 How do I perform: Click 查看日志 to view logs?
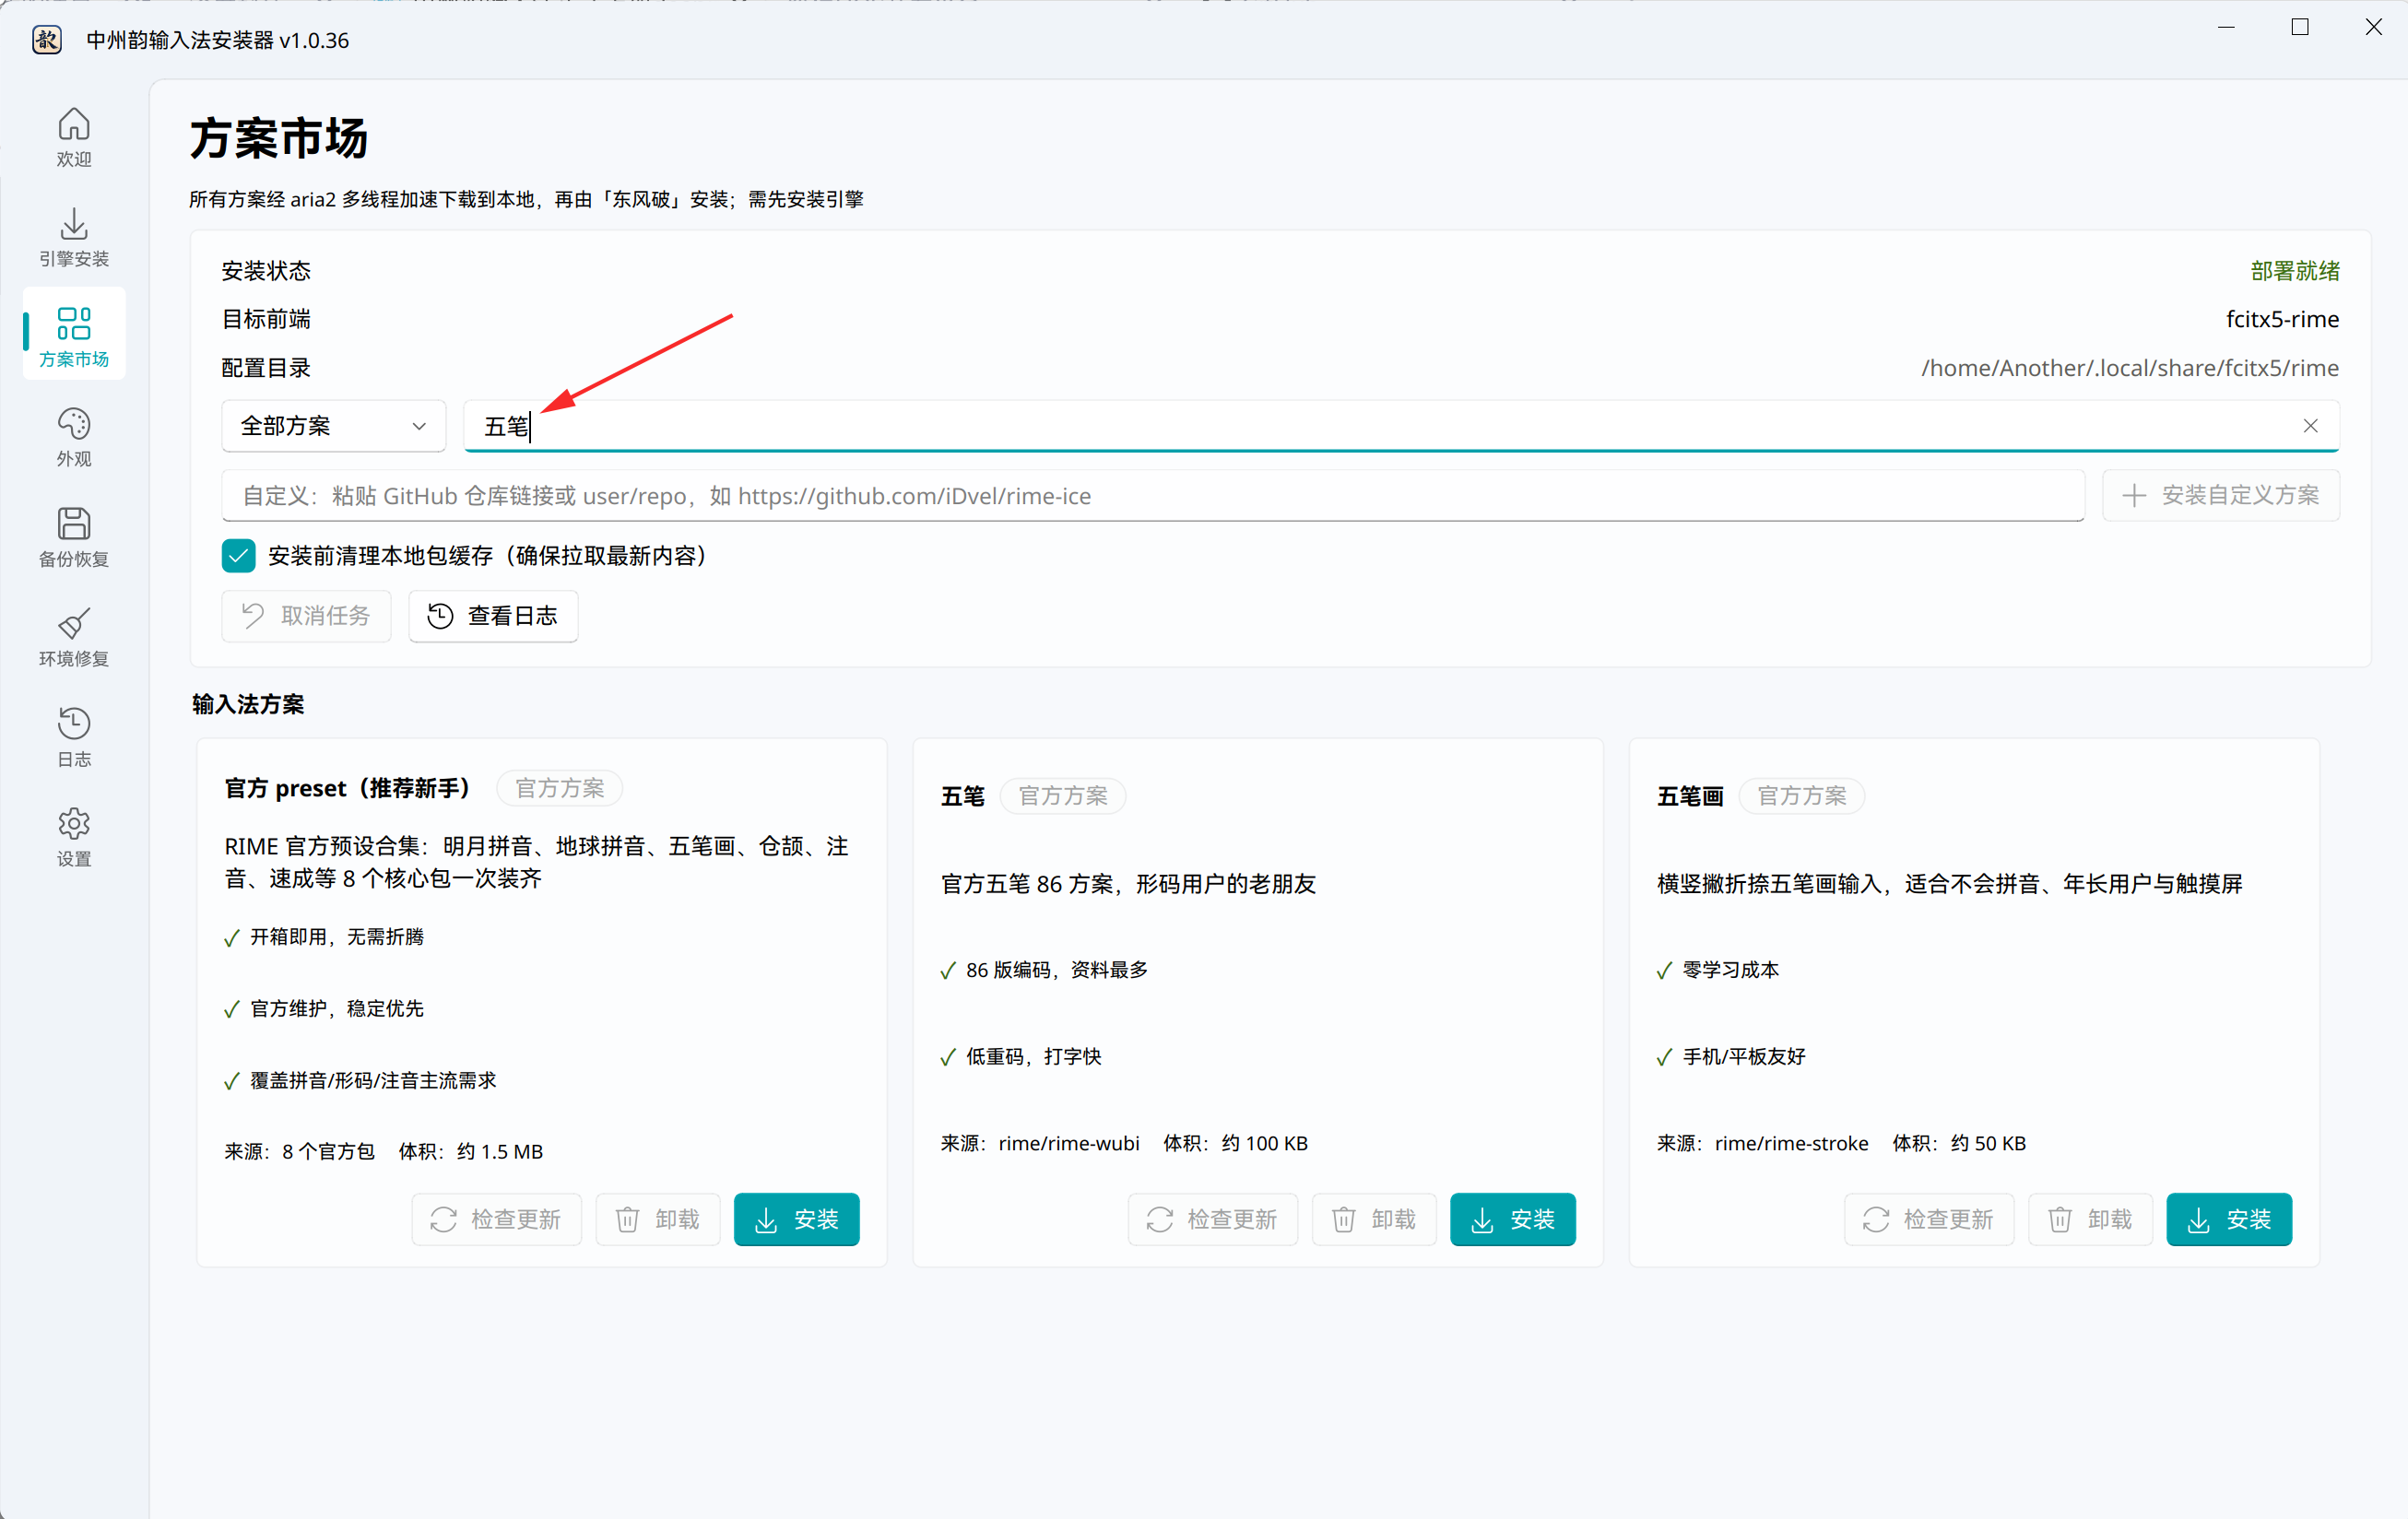(x=493, y=616)
